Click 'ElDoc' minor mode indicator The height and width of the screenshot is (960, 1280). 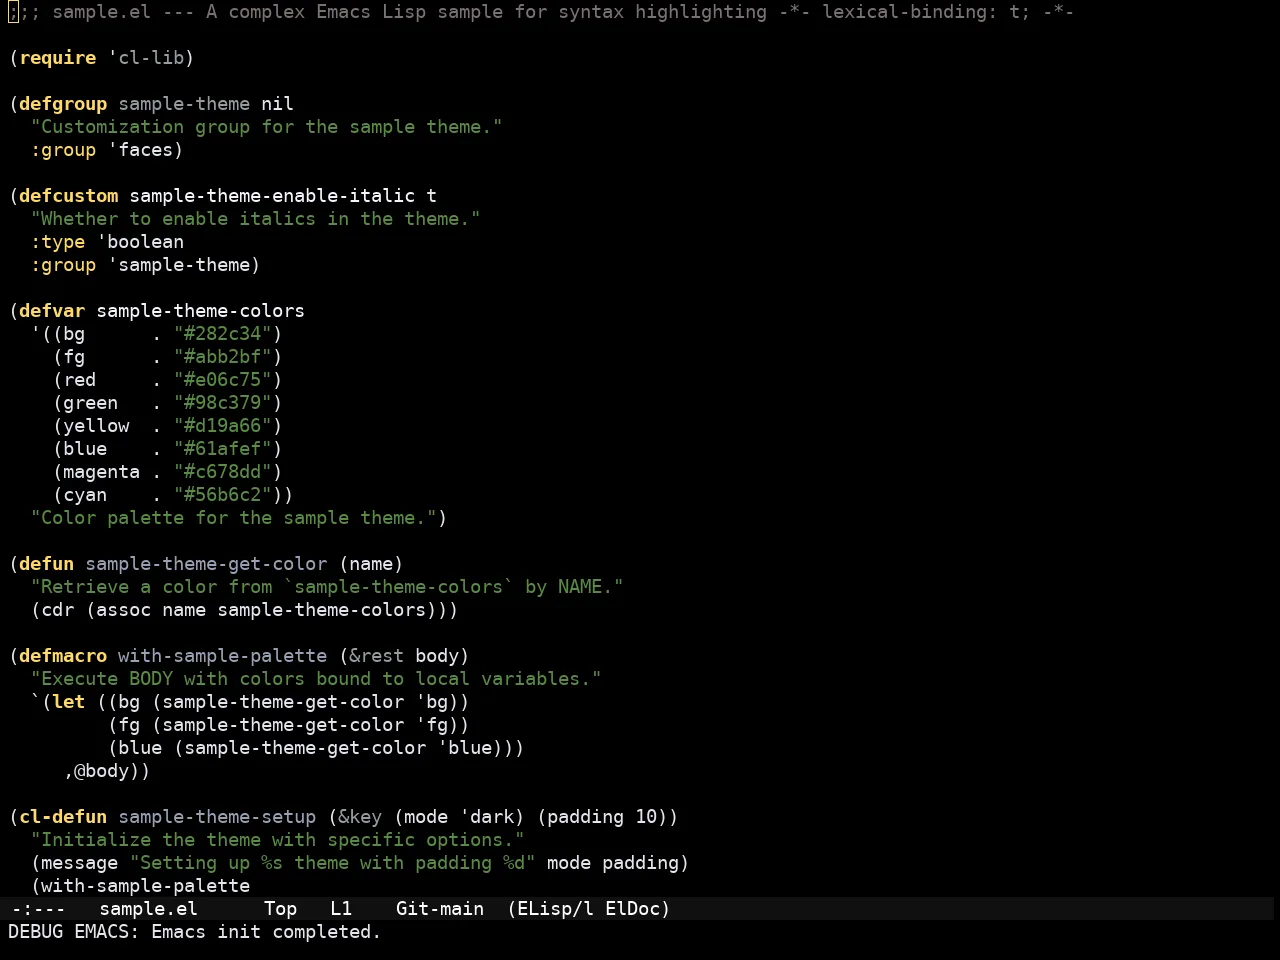pyautogui.click(x=632, y=909)
